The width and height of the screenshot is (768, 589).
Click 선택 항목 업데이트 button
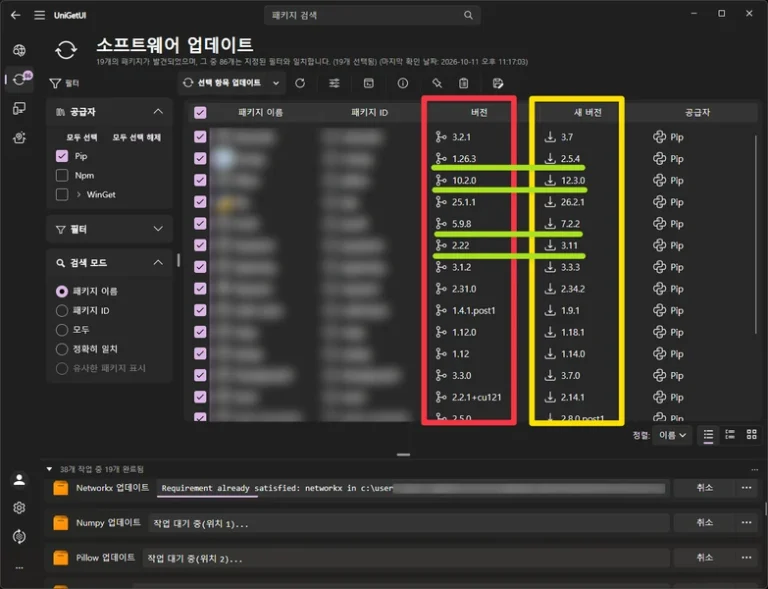pos(222,83)
